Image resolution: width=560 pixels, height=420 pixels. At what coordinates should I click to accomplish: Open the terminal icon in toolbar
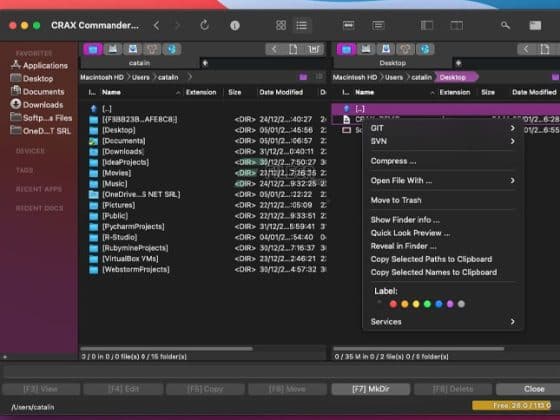[x=535, y=25]
